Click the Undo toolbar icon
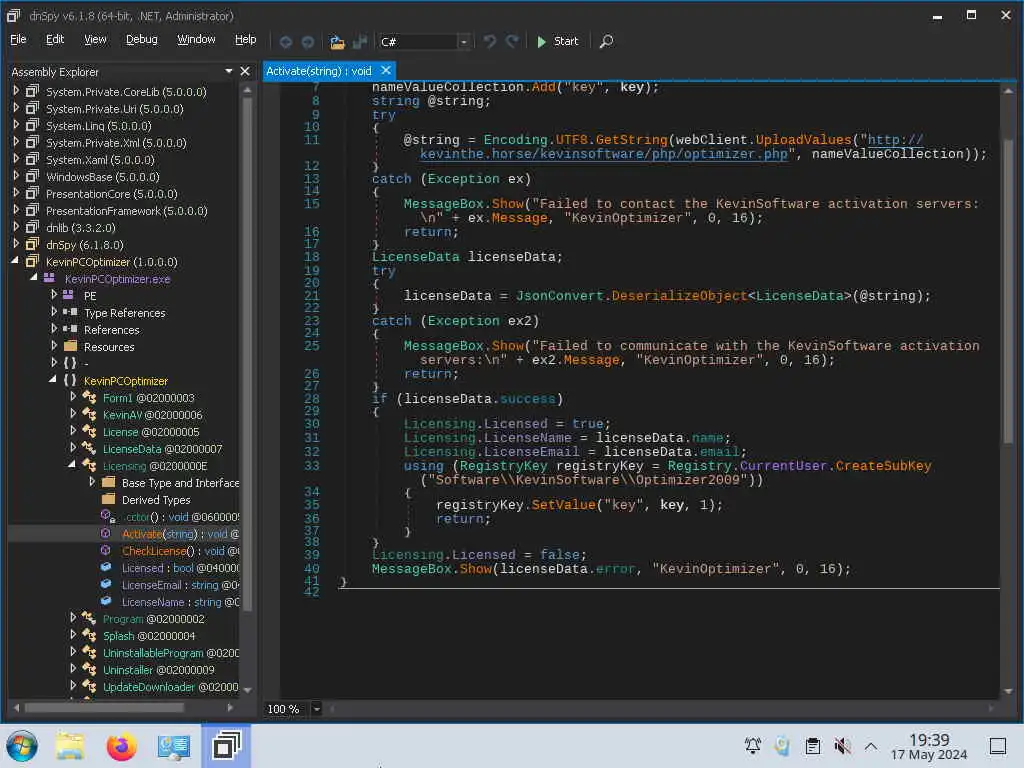The height and width of the screenshot is (768, 1024). pos(489,42)
